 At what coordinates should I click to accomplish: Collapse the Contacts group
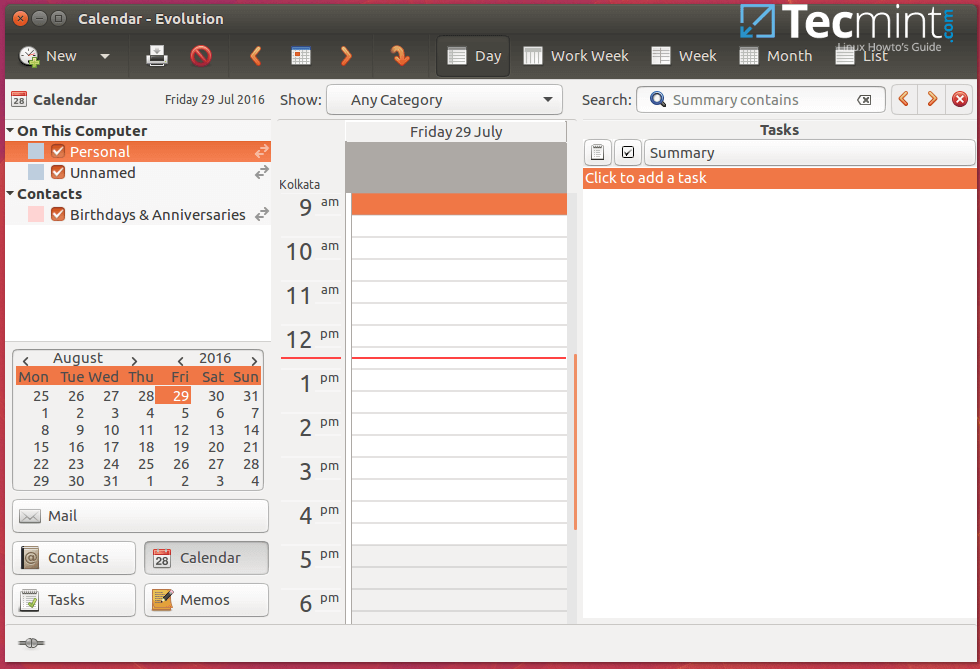11,193
